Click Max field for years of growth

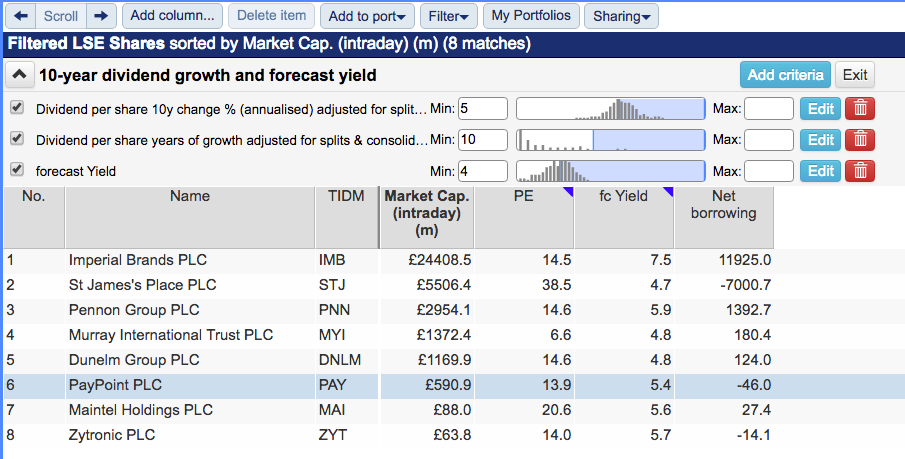pos(769,140)
